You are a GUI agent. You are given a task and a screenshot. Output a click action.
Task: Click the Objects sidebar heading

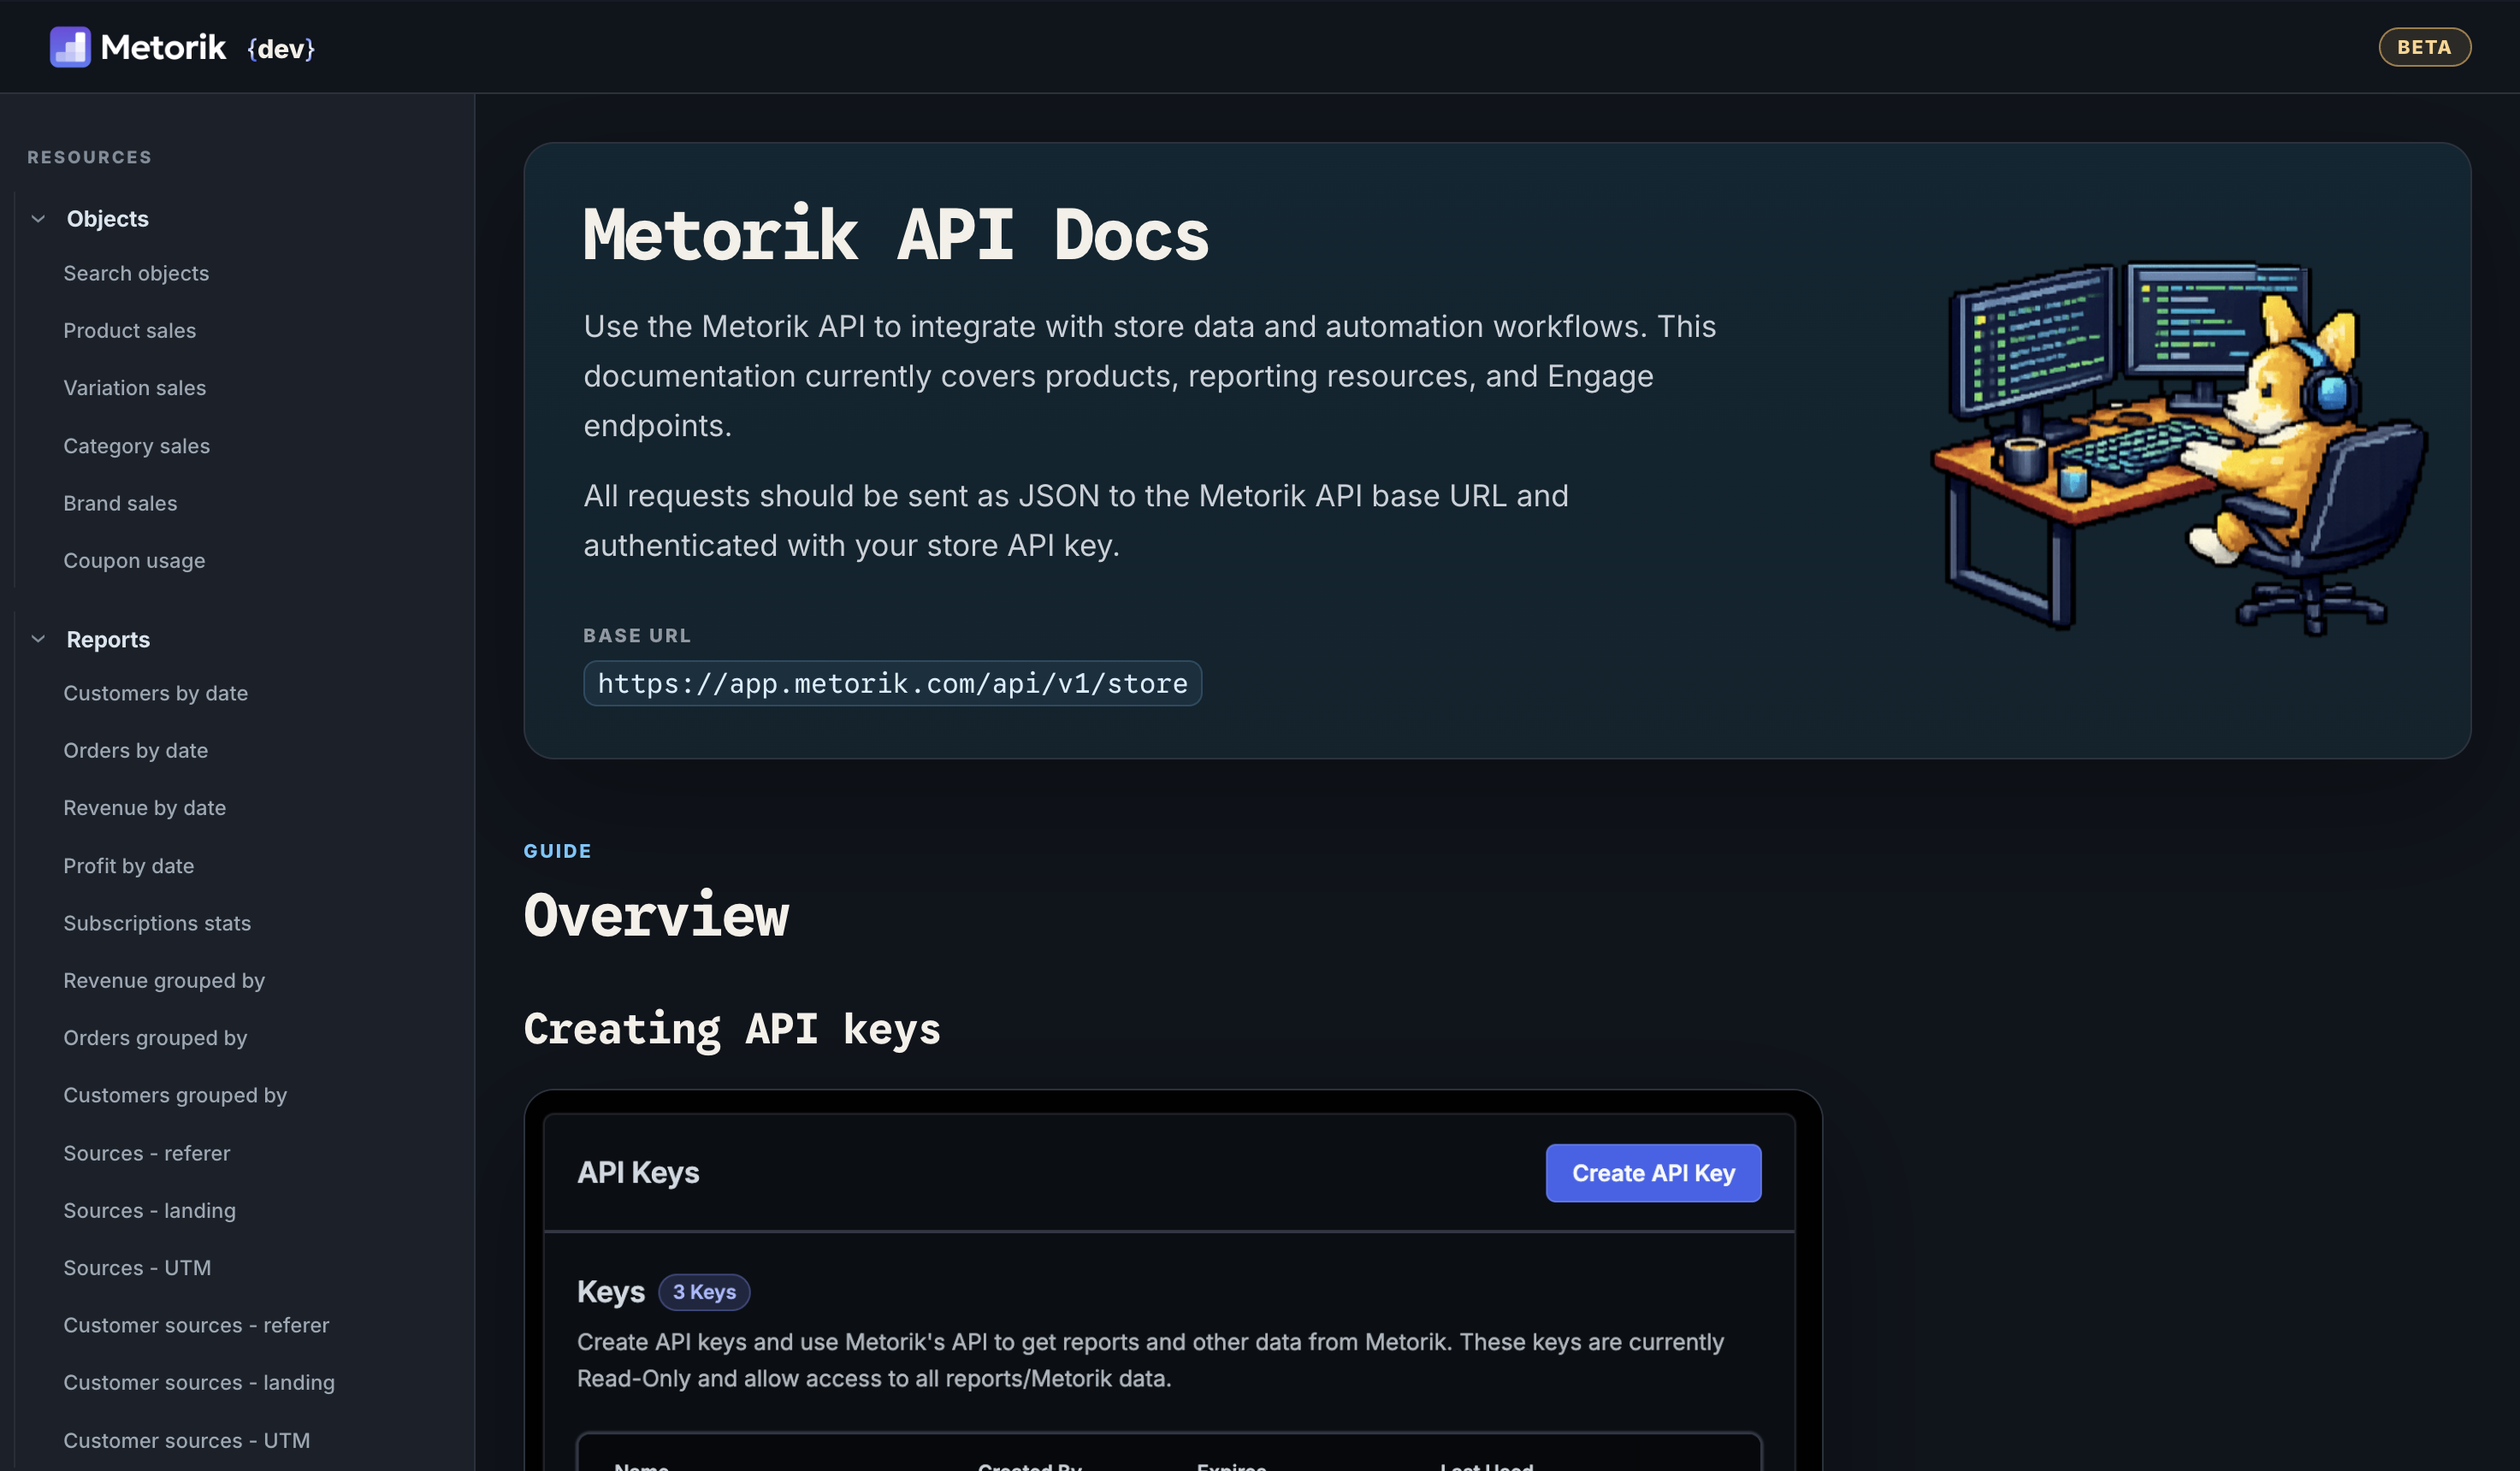[107, 219]
